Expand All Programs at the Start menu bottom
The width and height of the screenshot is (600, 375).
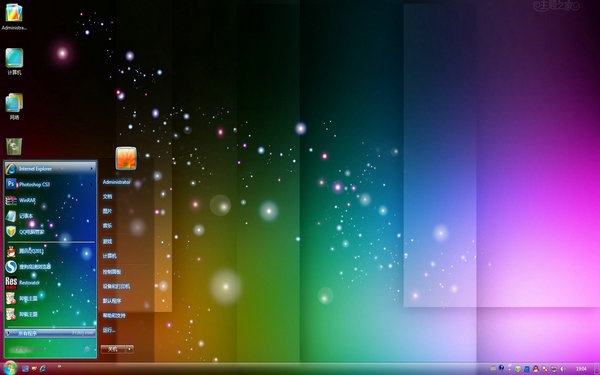click(x=50, y=333)
